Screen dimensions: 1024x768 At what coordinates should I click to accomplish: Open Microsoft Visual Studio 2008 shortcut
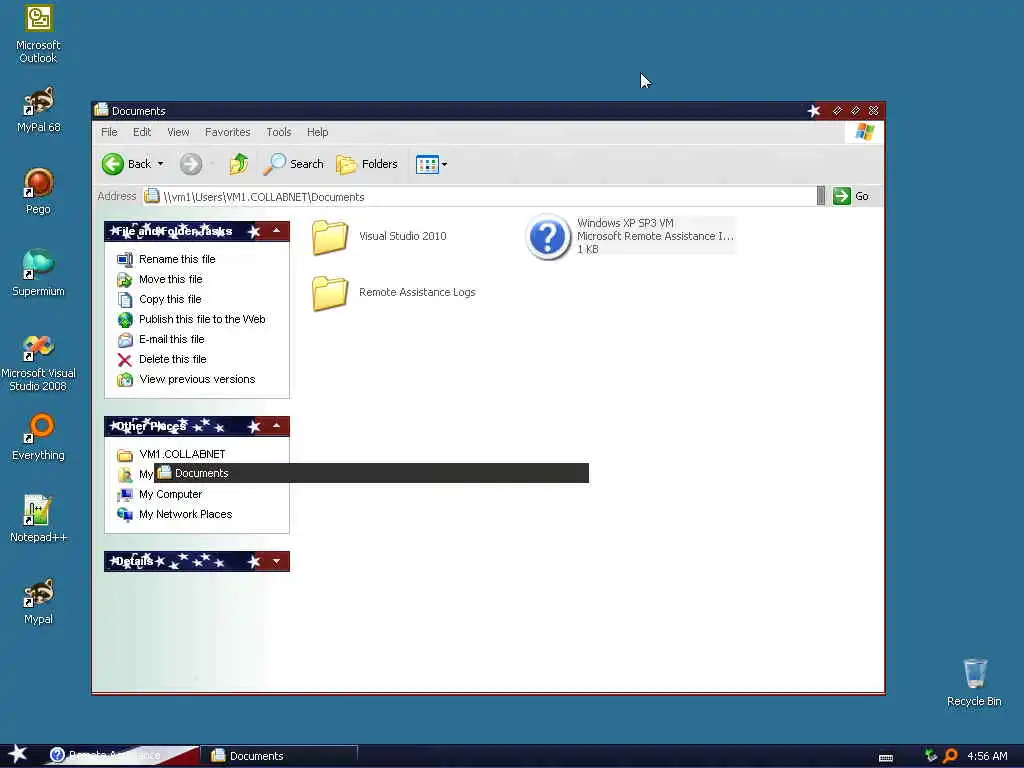38,363
